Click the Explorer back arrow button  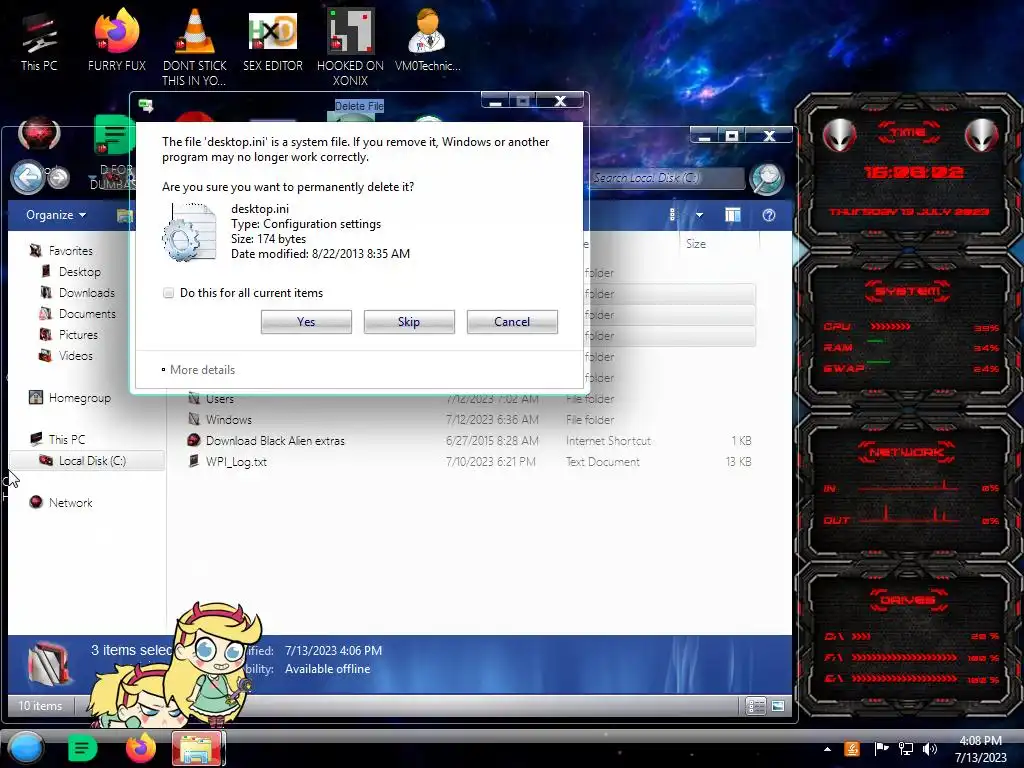point(27,177)
